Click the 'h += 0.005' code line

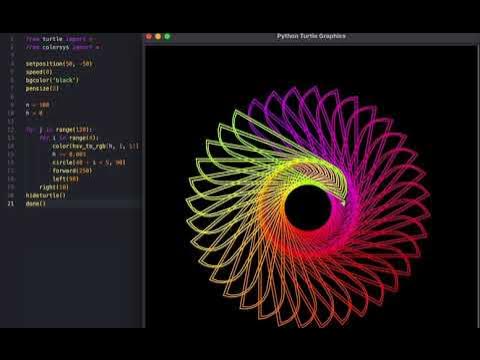coord(69,154)
